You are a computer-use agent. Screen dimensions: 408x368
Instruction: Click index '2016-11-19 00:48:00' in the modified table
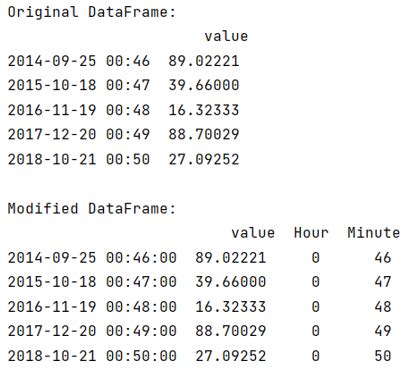[92, 307]
